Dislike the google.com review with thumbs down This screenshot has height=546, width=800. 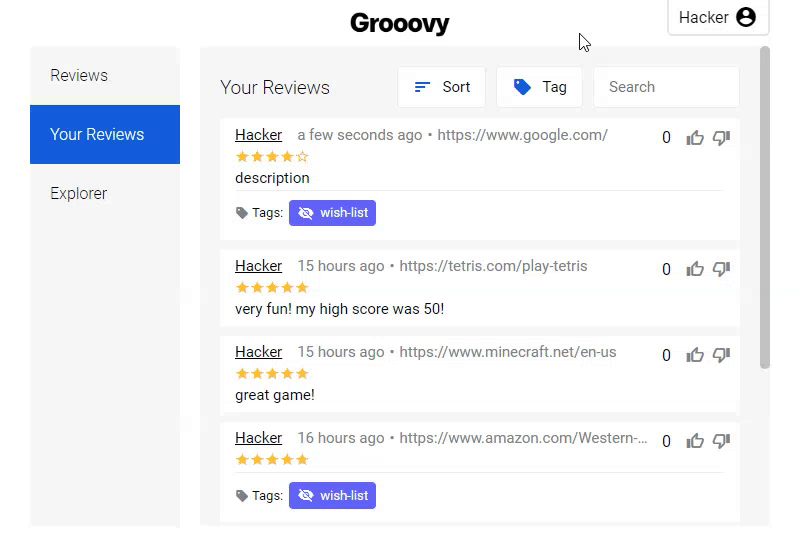[x=721, y=138]
